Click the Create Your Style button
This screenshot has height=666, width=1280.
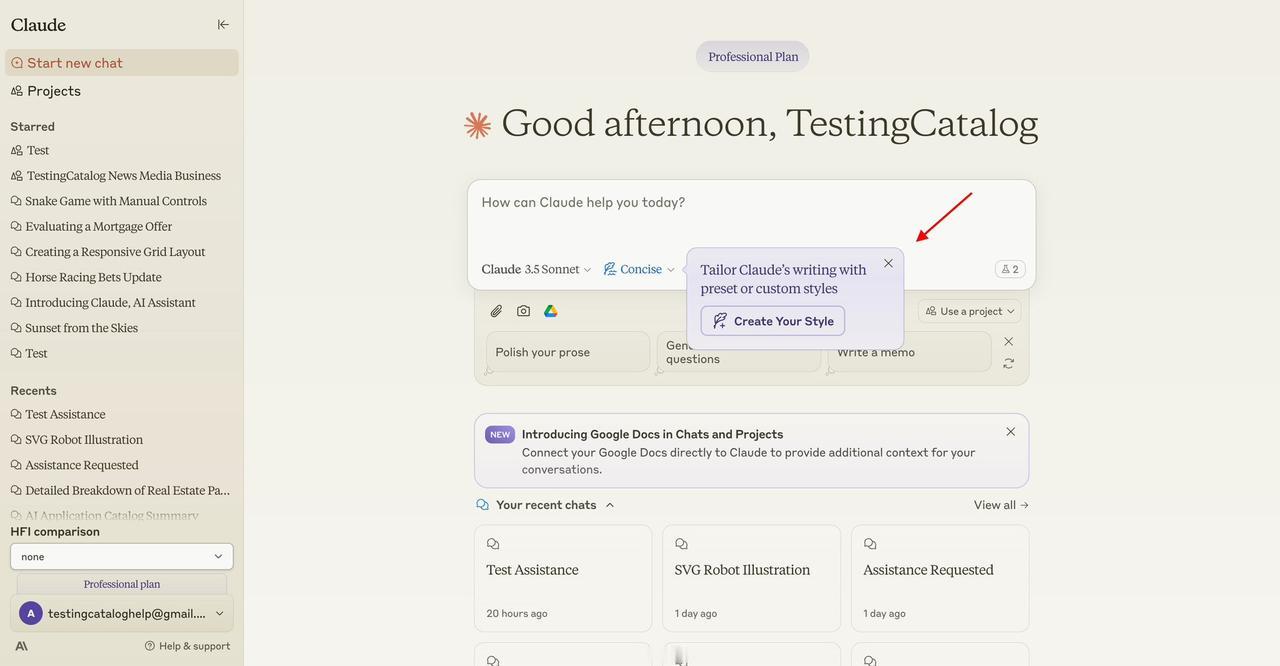(x=773, y=321)
